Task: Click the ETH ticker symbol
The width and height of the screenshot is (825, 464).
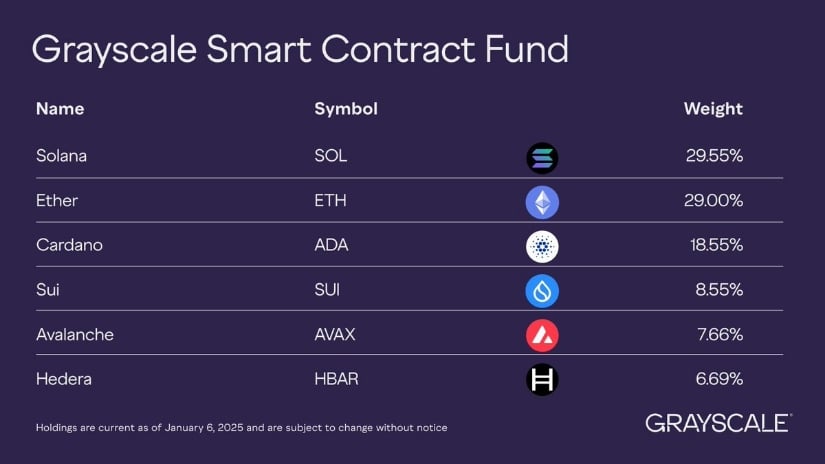Action: point(330,200)
